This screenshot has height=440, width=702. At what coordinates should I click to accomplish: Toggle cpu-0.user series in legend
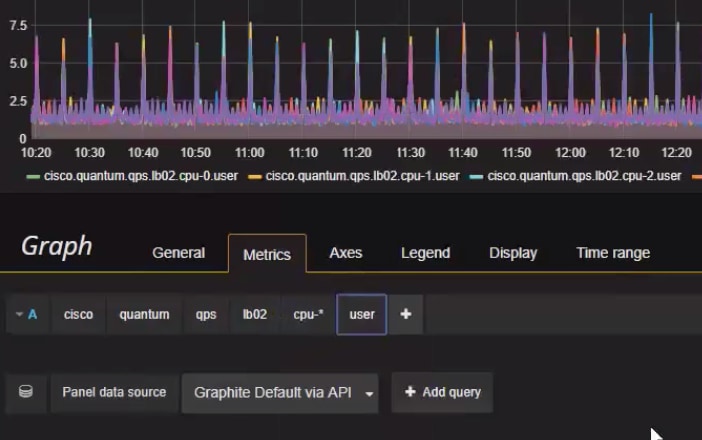(141, 176)
